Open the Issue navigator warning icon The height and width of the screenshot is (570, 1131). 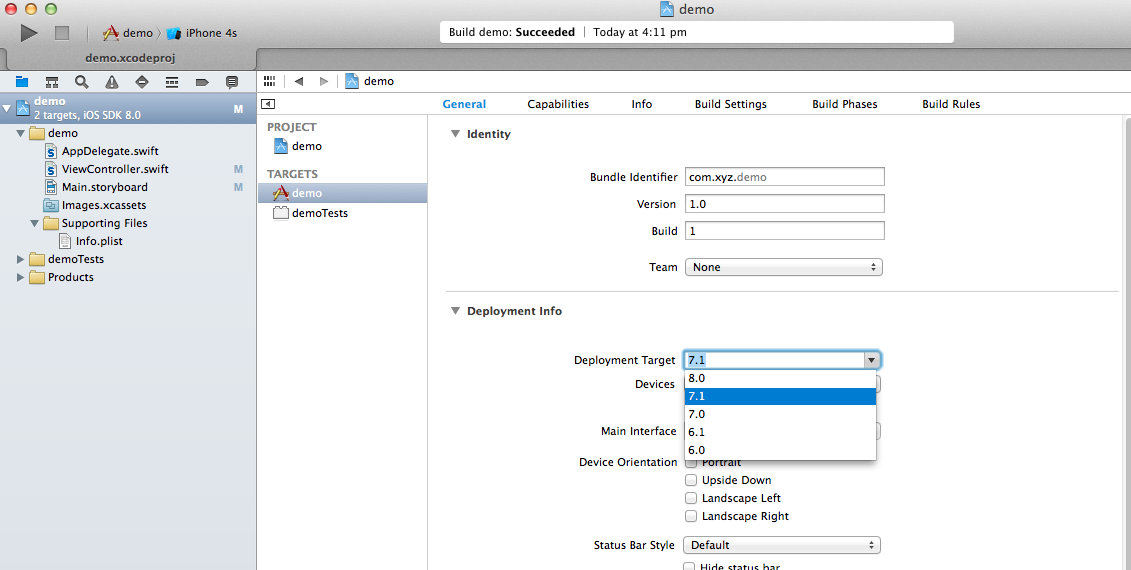(112, 82)
